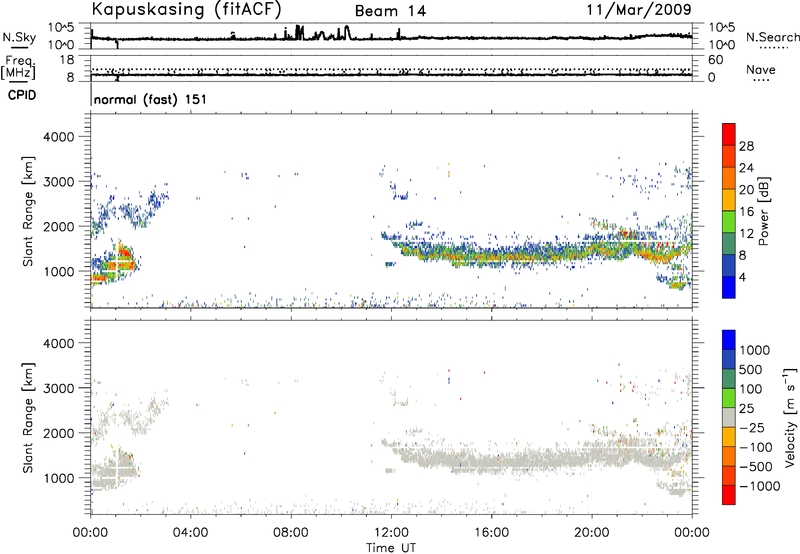Click the "20:00" time axis label
The image size is (800, 554).
pos(592,533)
